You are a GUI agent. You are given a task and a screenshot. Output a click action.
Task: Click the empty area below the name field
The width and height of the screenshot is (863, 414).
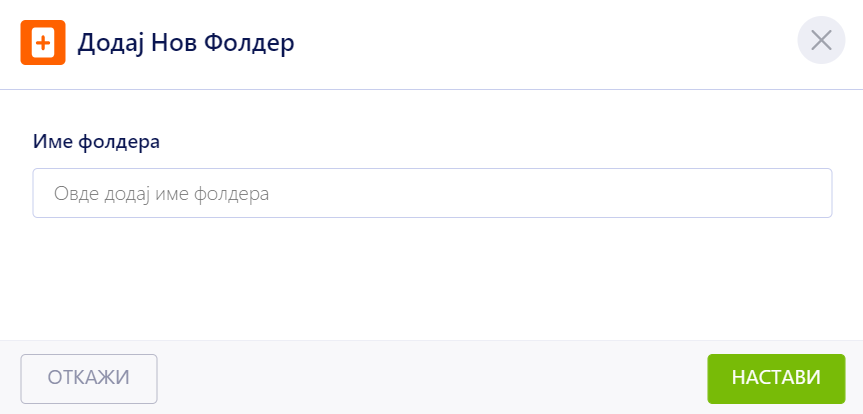432,278
